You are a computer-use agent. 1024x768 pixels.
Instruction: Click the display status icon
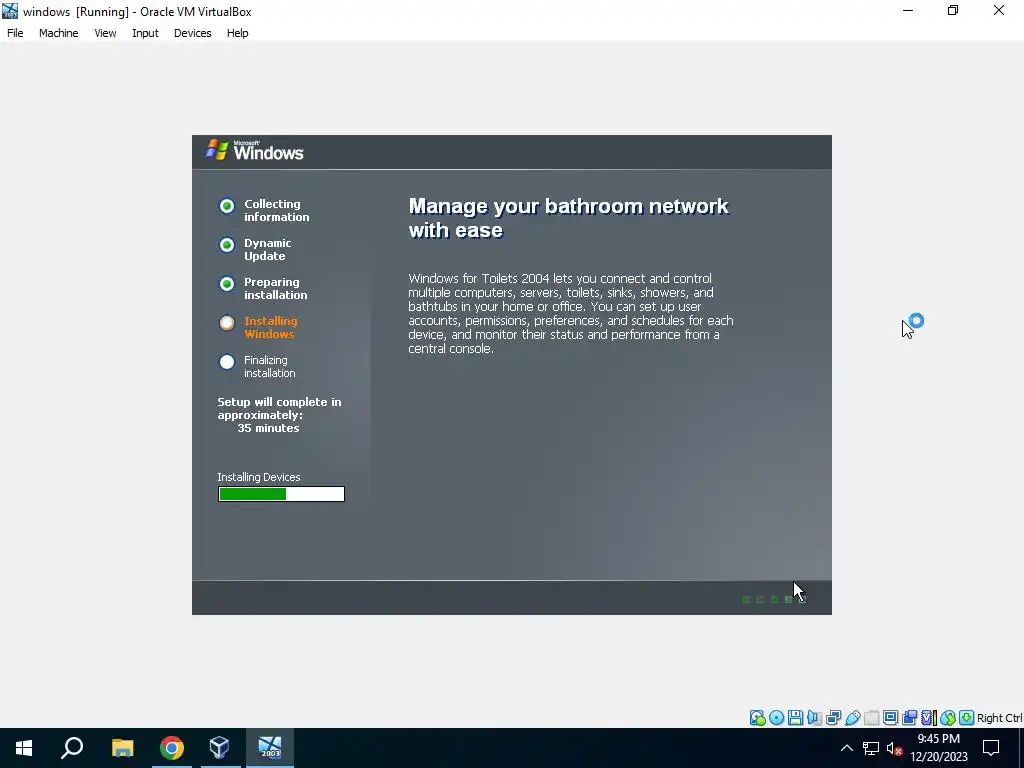(x=890, y=718)
